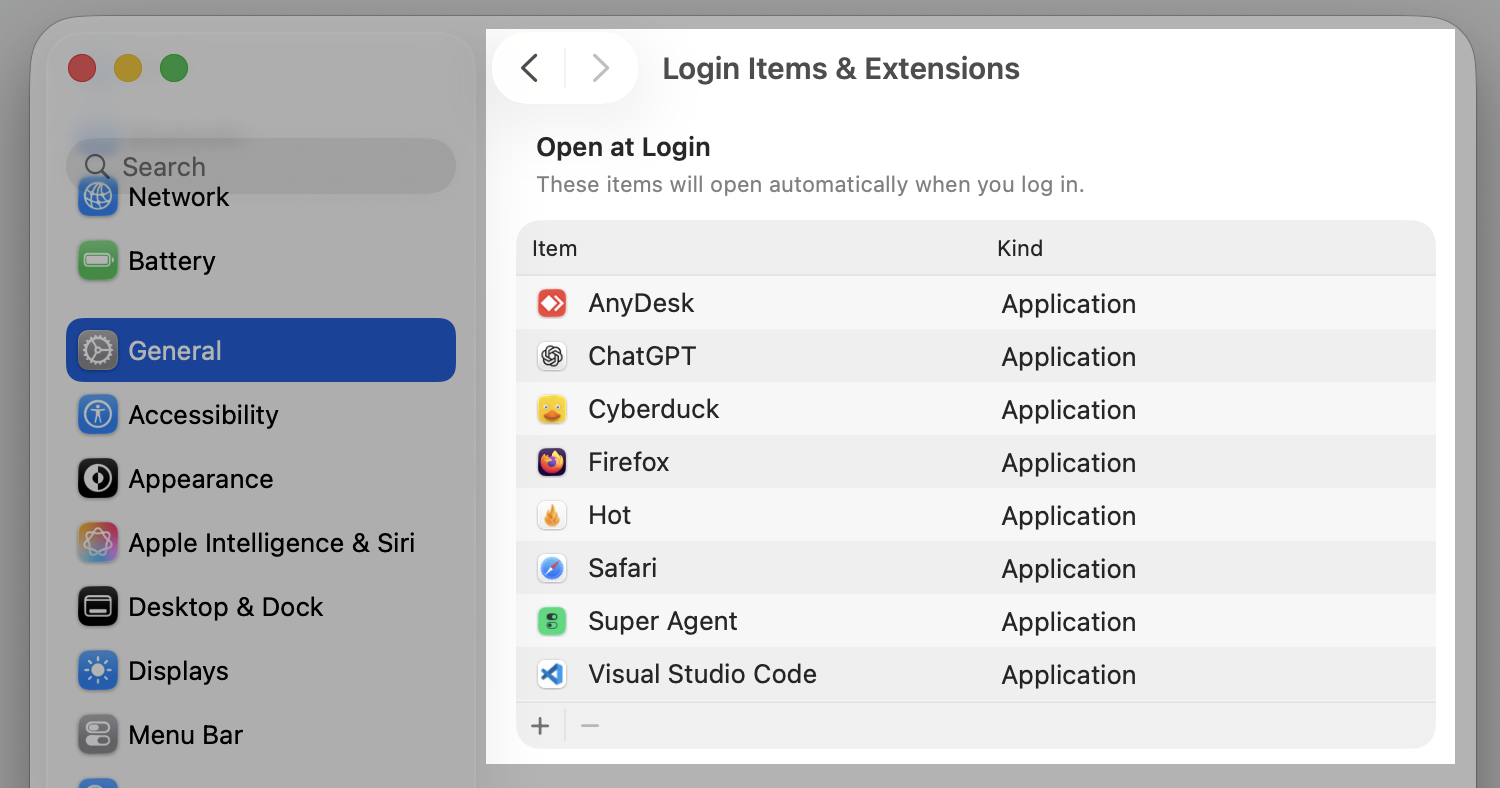The image size is (1500, 788).
Task: Click the Firefox app icon
Action: 552,462
